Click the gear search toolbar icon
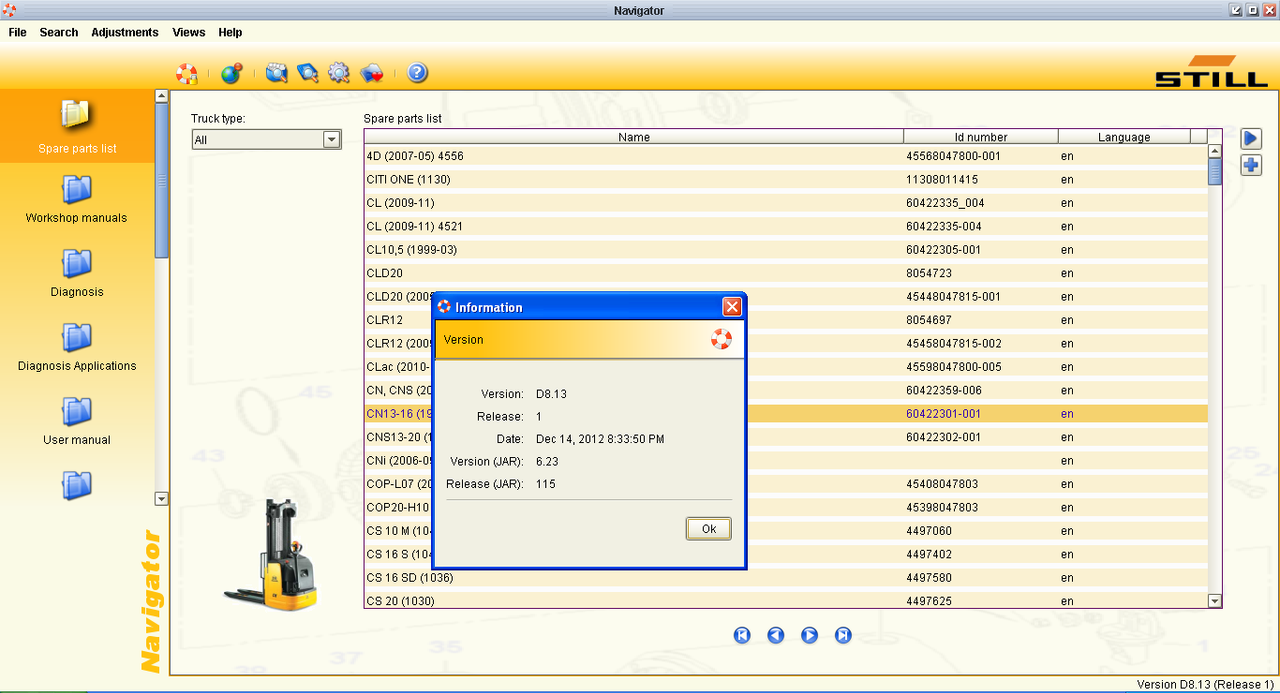Image resolution: width=1280 pixels, height=693 pixels. click(339, 73)
